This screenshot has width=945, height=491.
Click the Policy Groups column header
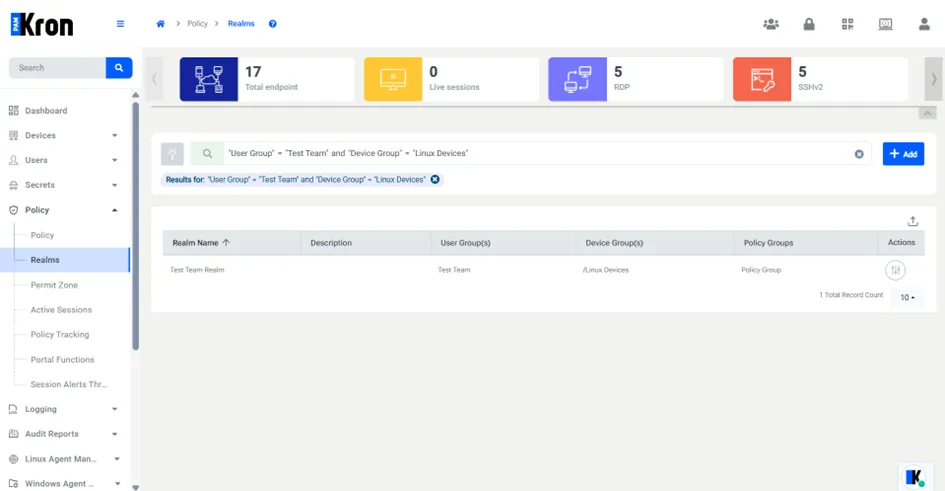[x=768, y=243]
